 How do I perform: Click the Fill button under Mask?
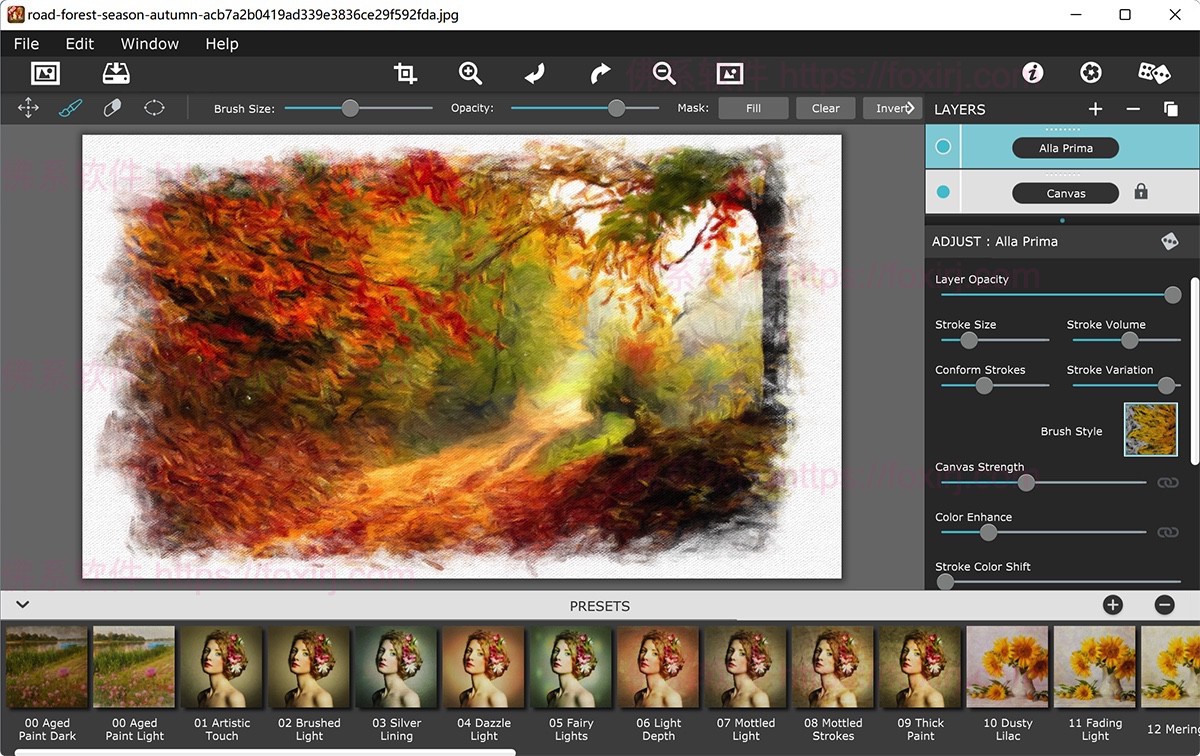tap(753, 107)
